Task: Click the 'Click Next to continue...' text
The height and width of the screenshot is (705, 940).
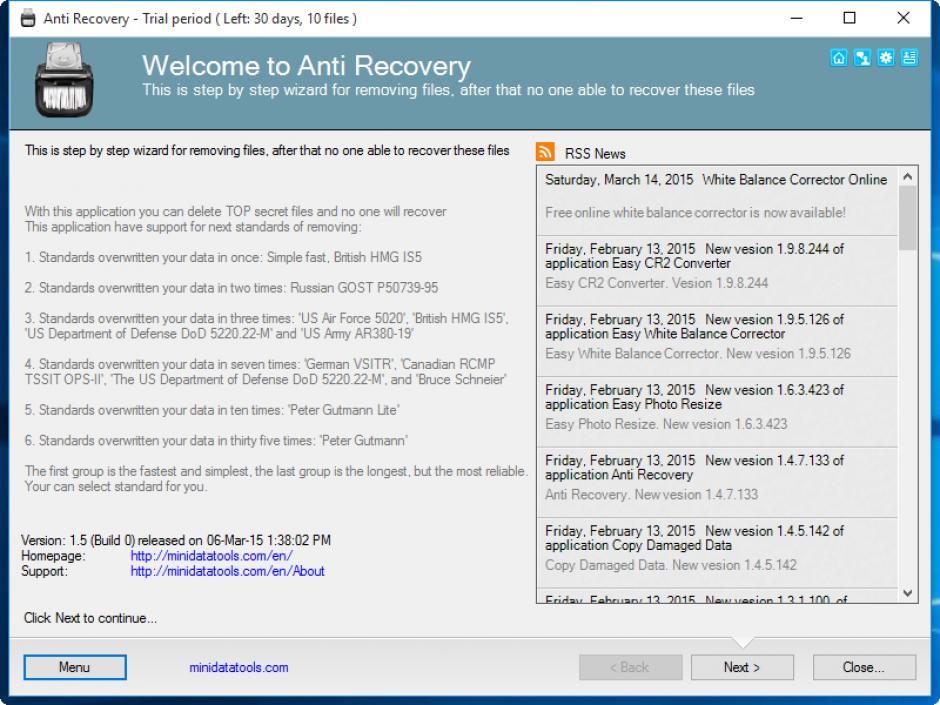Action: [91, 618]
